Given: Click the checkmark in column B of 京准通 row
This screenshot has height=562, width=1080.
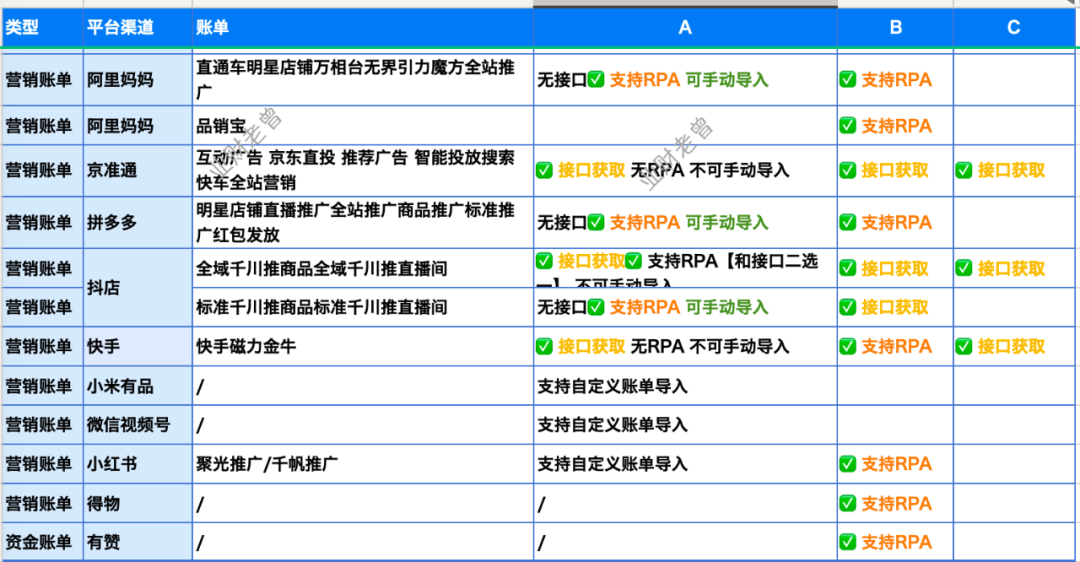Looking at the screenshot, I should point(848,169).
